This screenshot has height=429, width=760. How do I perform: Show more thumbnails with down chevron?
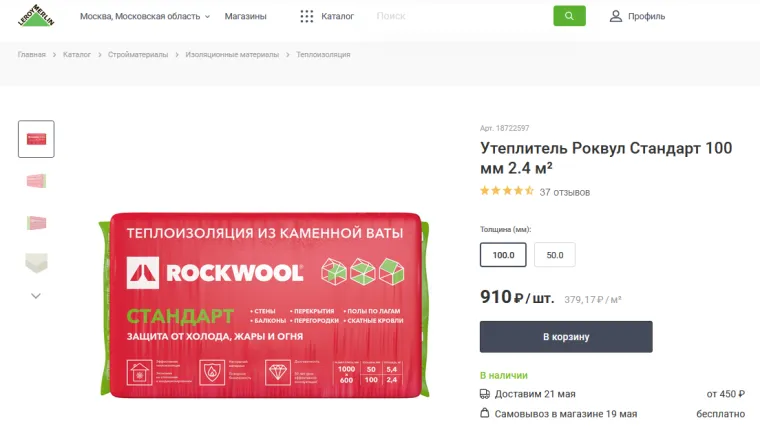[x=36, y=296]
